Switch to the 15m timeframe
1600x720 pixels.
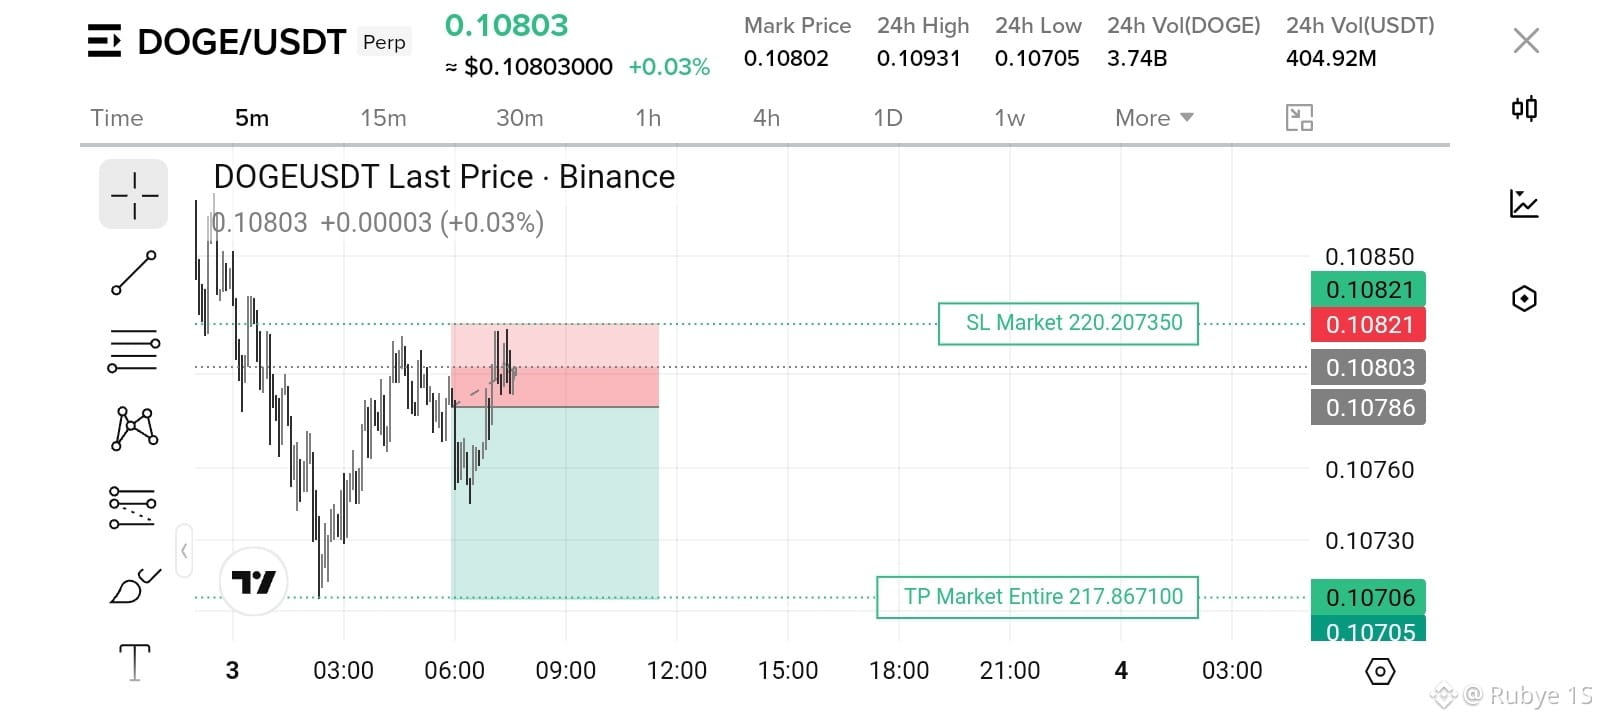[383, 118]
